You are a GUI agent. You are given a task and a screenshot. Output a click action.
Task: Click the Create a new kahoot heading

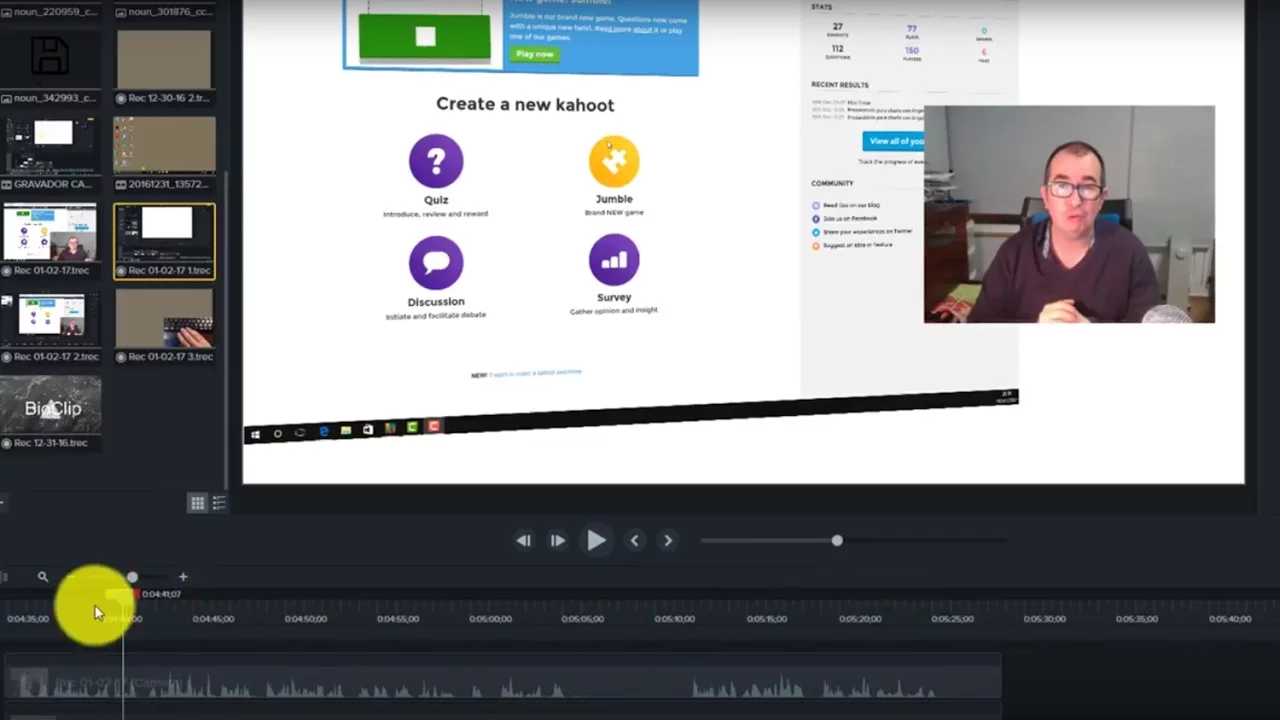(x=525, y=104)
